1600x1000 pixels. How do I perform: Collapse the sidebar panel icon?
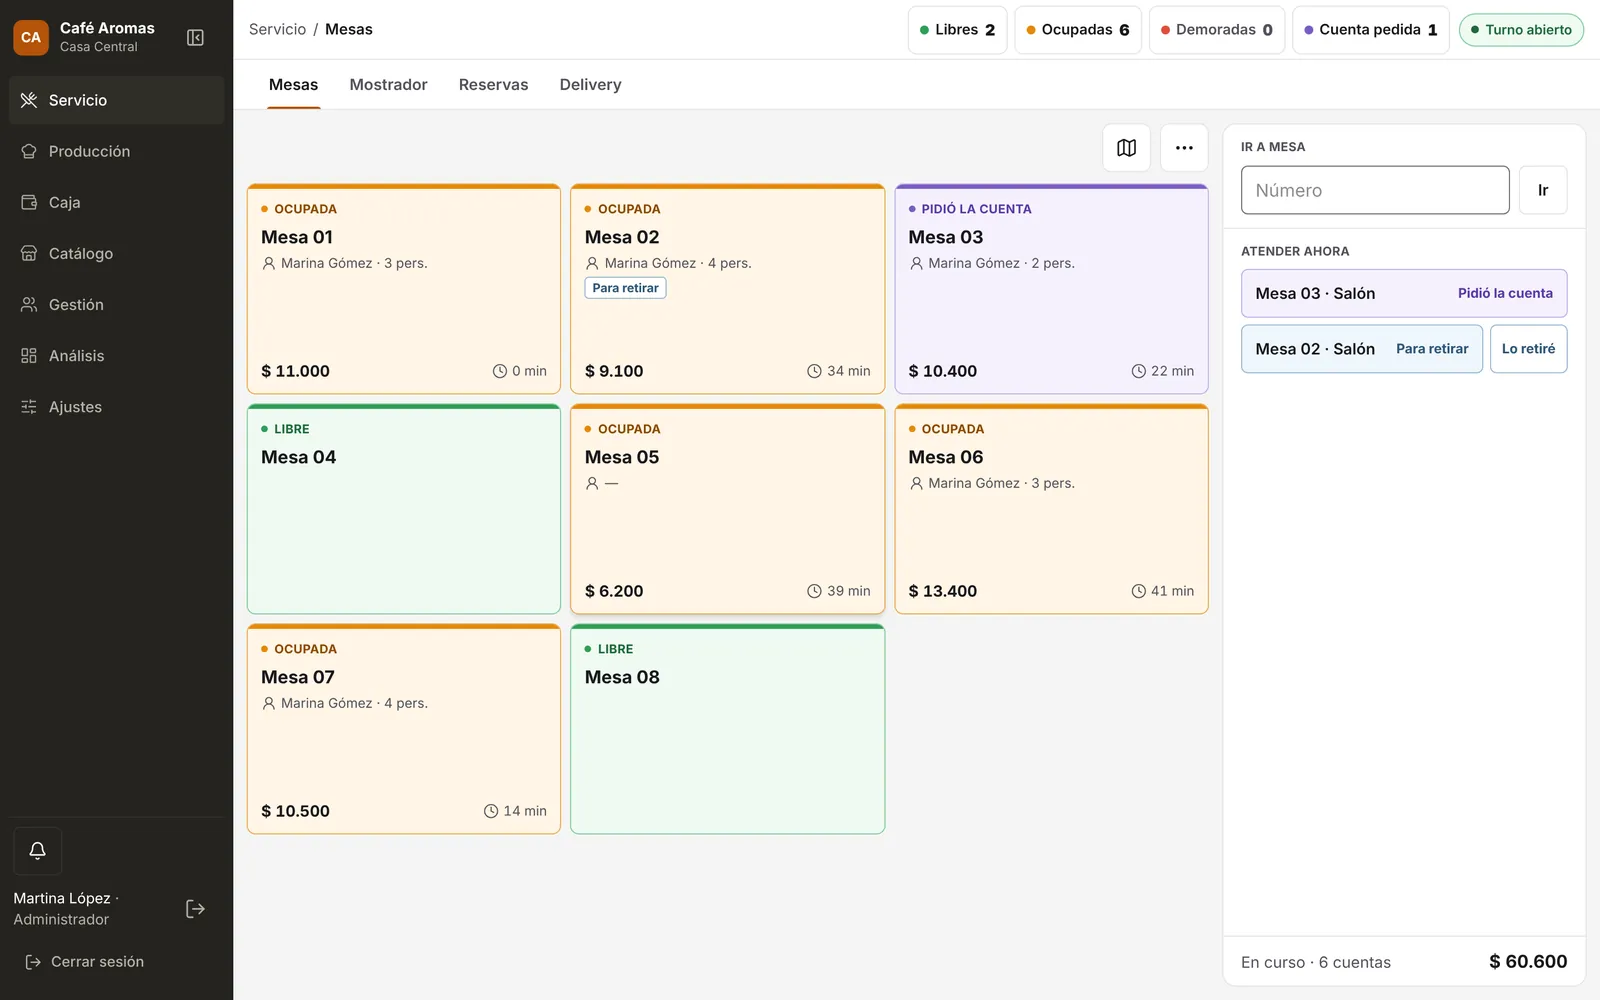pyautogui.click(x=195, y=38)
